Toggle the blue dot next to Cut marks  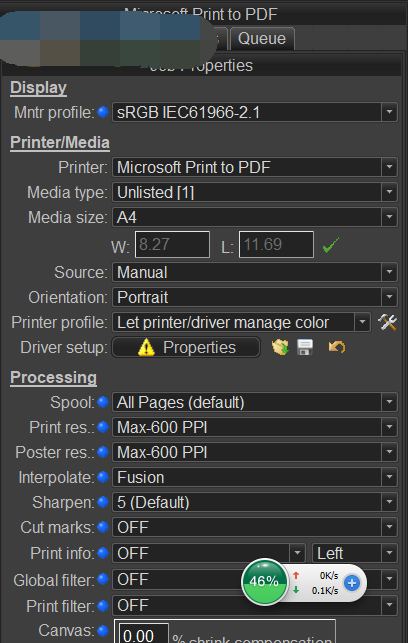[103, 527]
